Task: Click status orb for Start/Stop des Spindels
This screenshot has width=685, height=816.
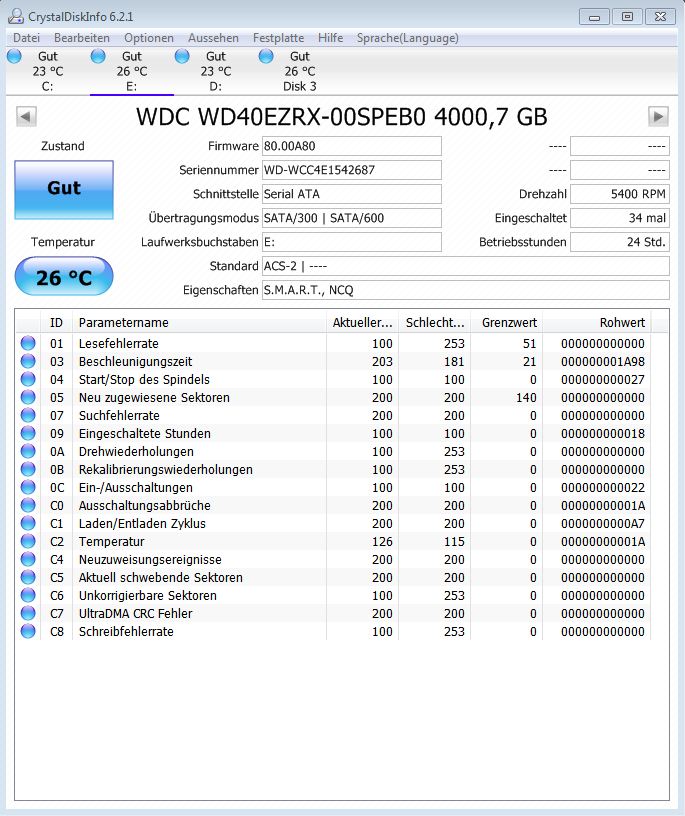Action: coord(28,379)
